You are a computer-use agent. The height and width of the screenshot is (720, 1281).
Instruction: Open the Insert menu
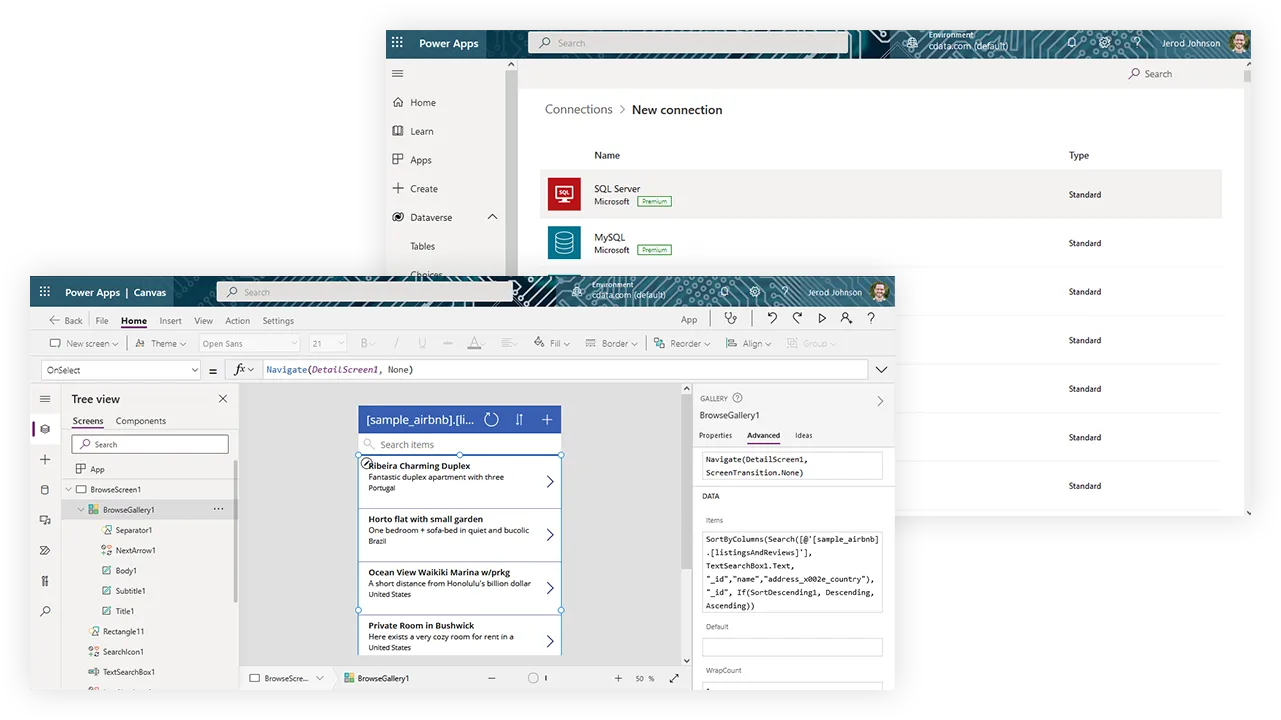tap(169, 320)
